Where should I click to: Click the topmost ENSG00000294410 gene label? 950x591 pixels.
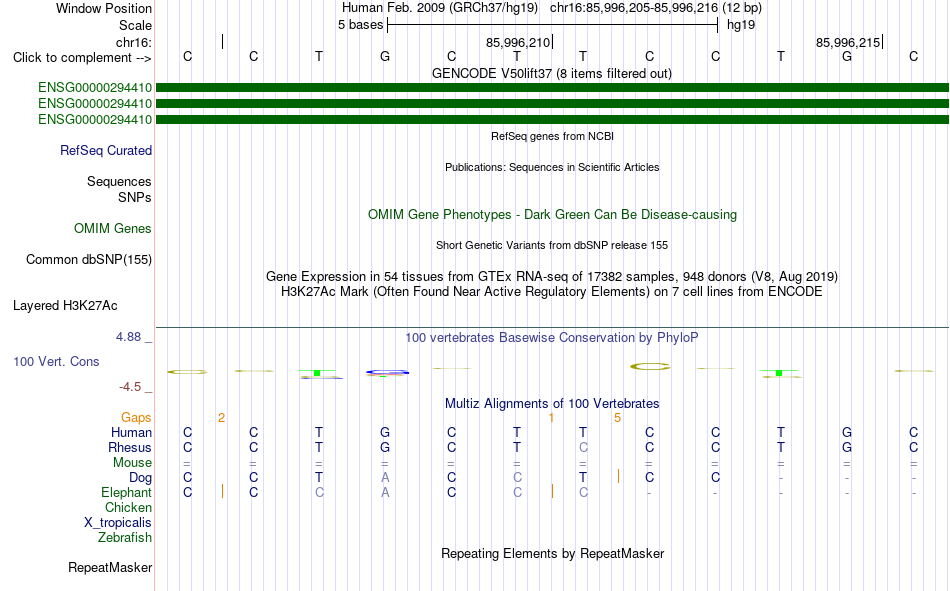[x=95, y=88]
